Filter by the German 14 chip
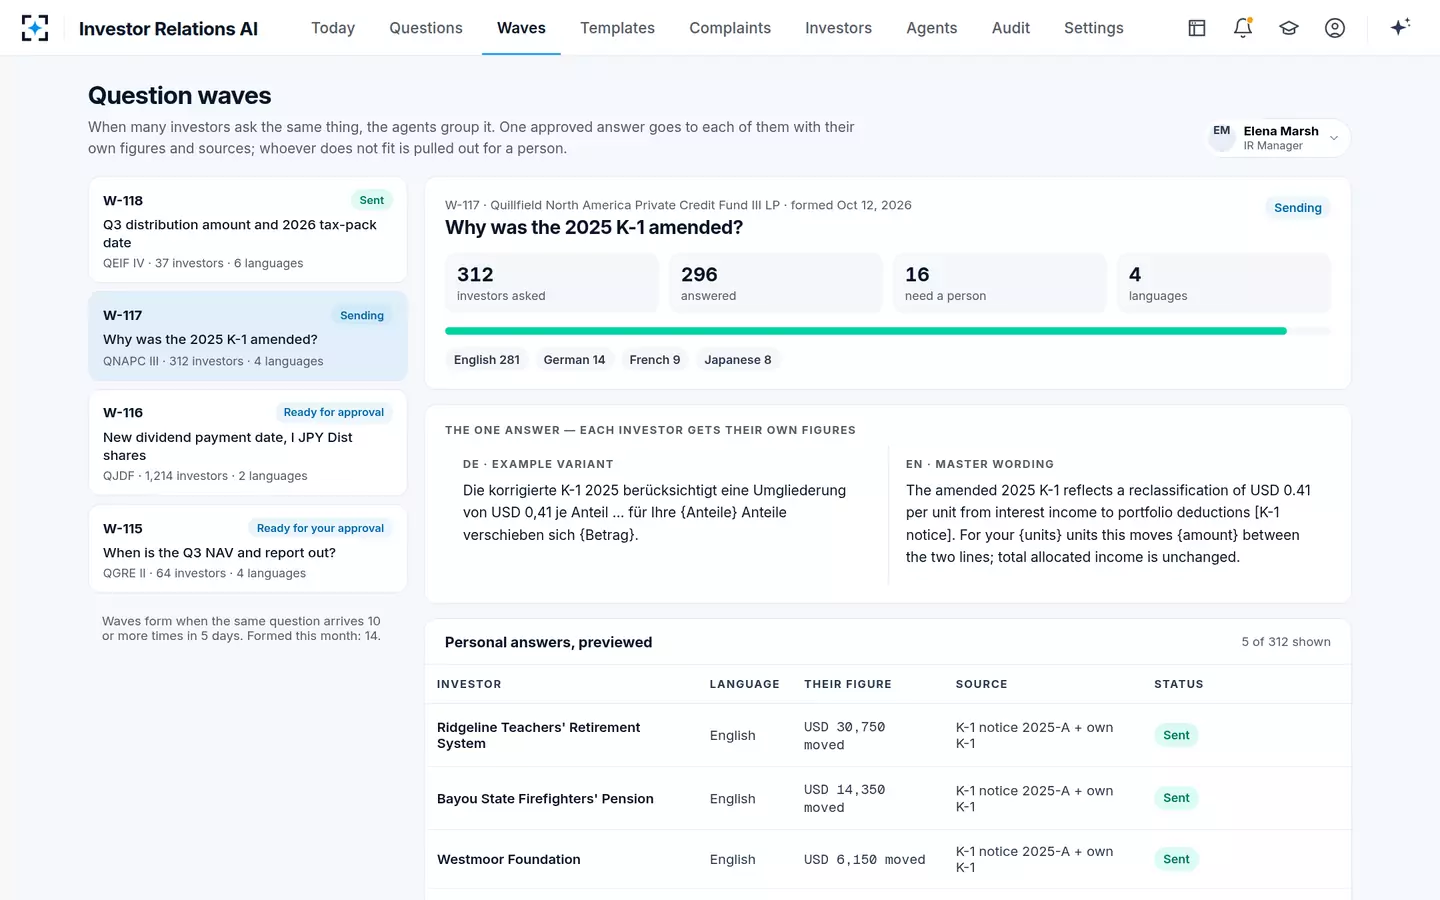Image resolution: width=1440 pixels, height=900 pixels. [574, 360]
